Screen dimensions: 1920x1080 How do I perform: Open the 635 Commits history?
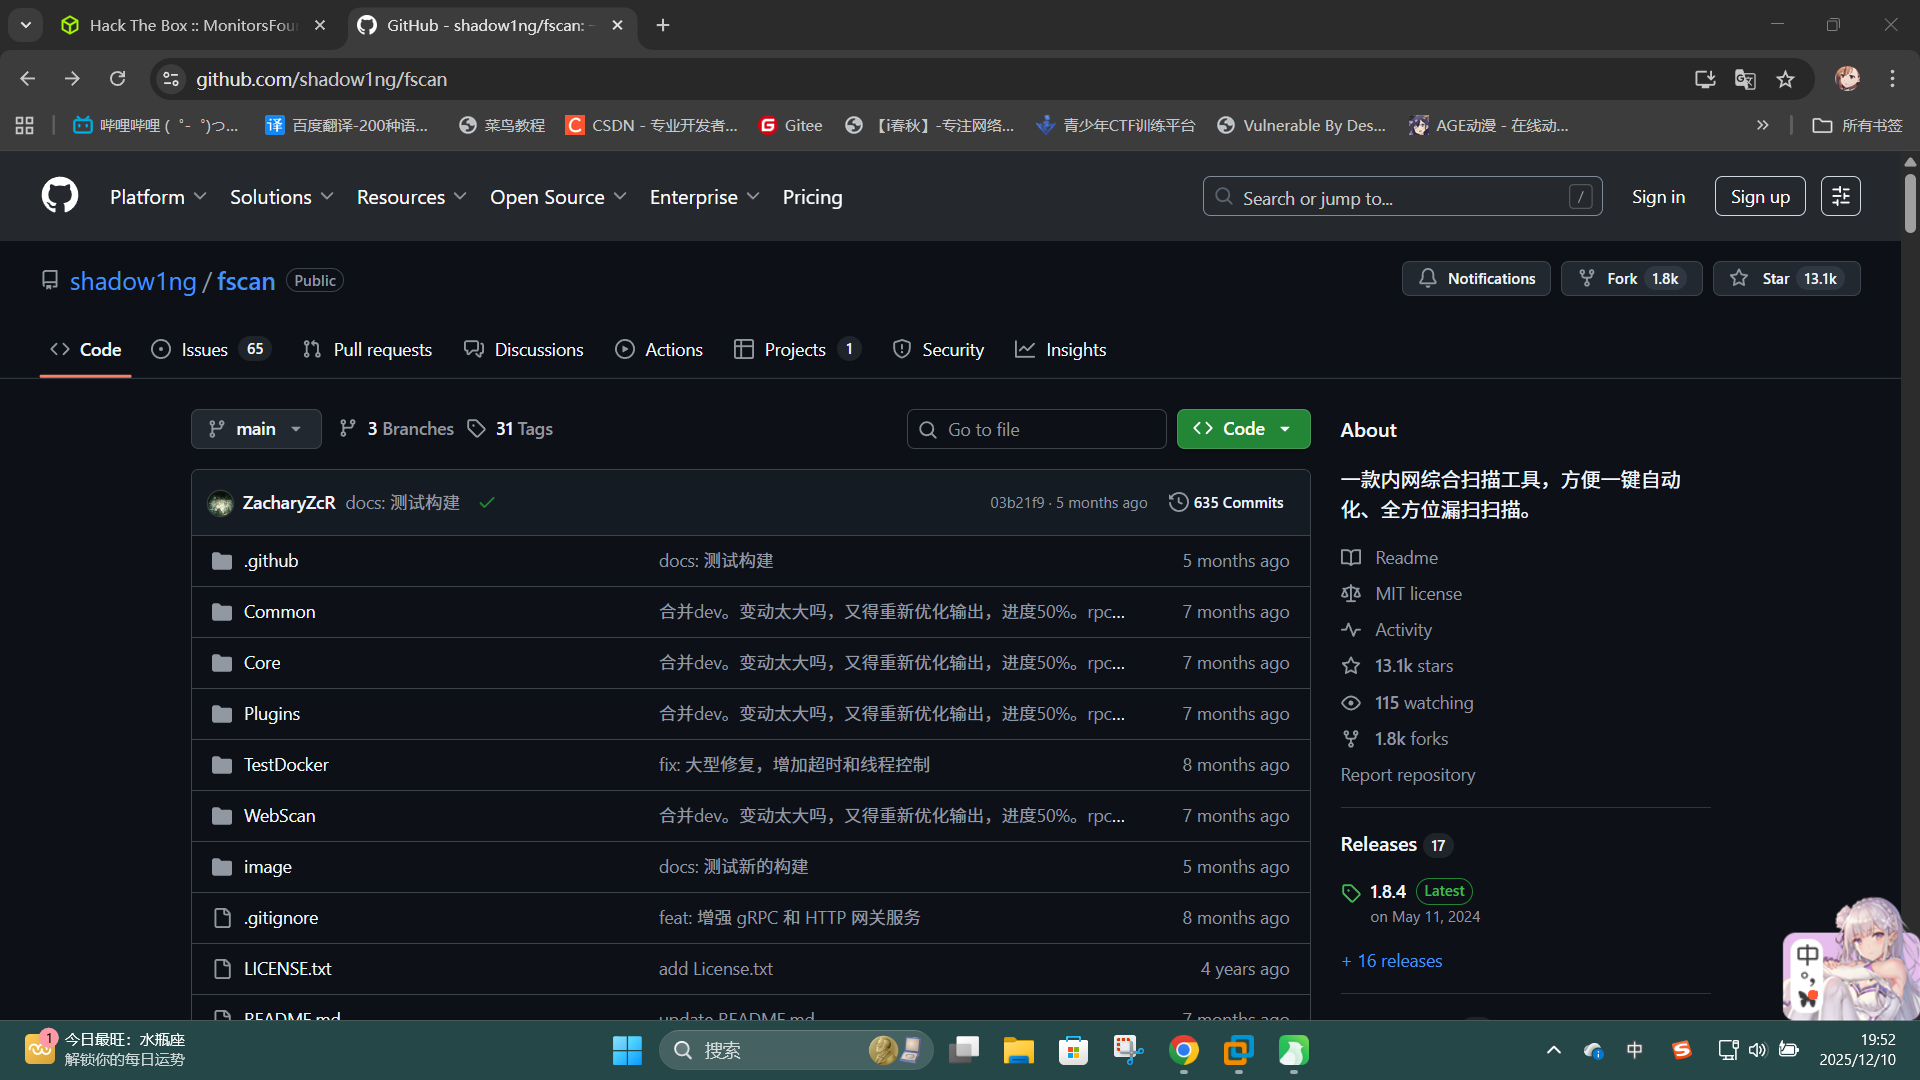(1226, 503)
